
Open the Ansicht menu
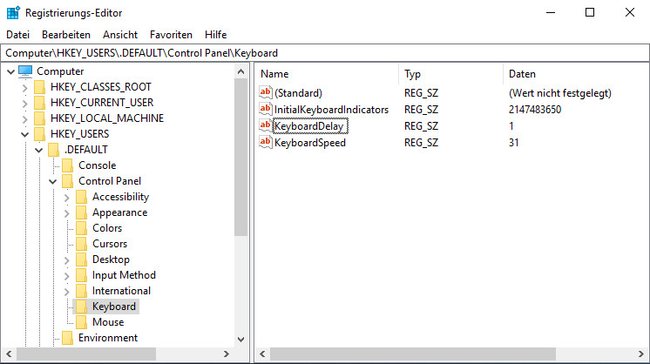120,34
